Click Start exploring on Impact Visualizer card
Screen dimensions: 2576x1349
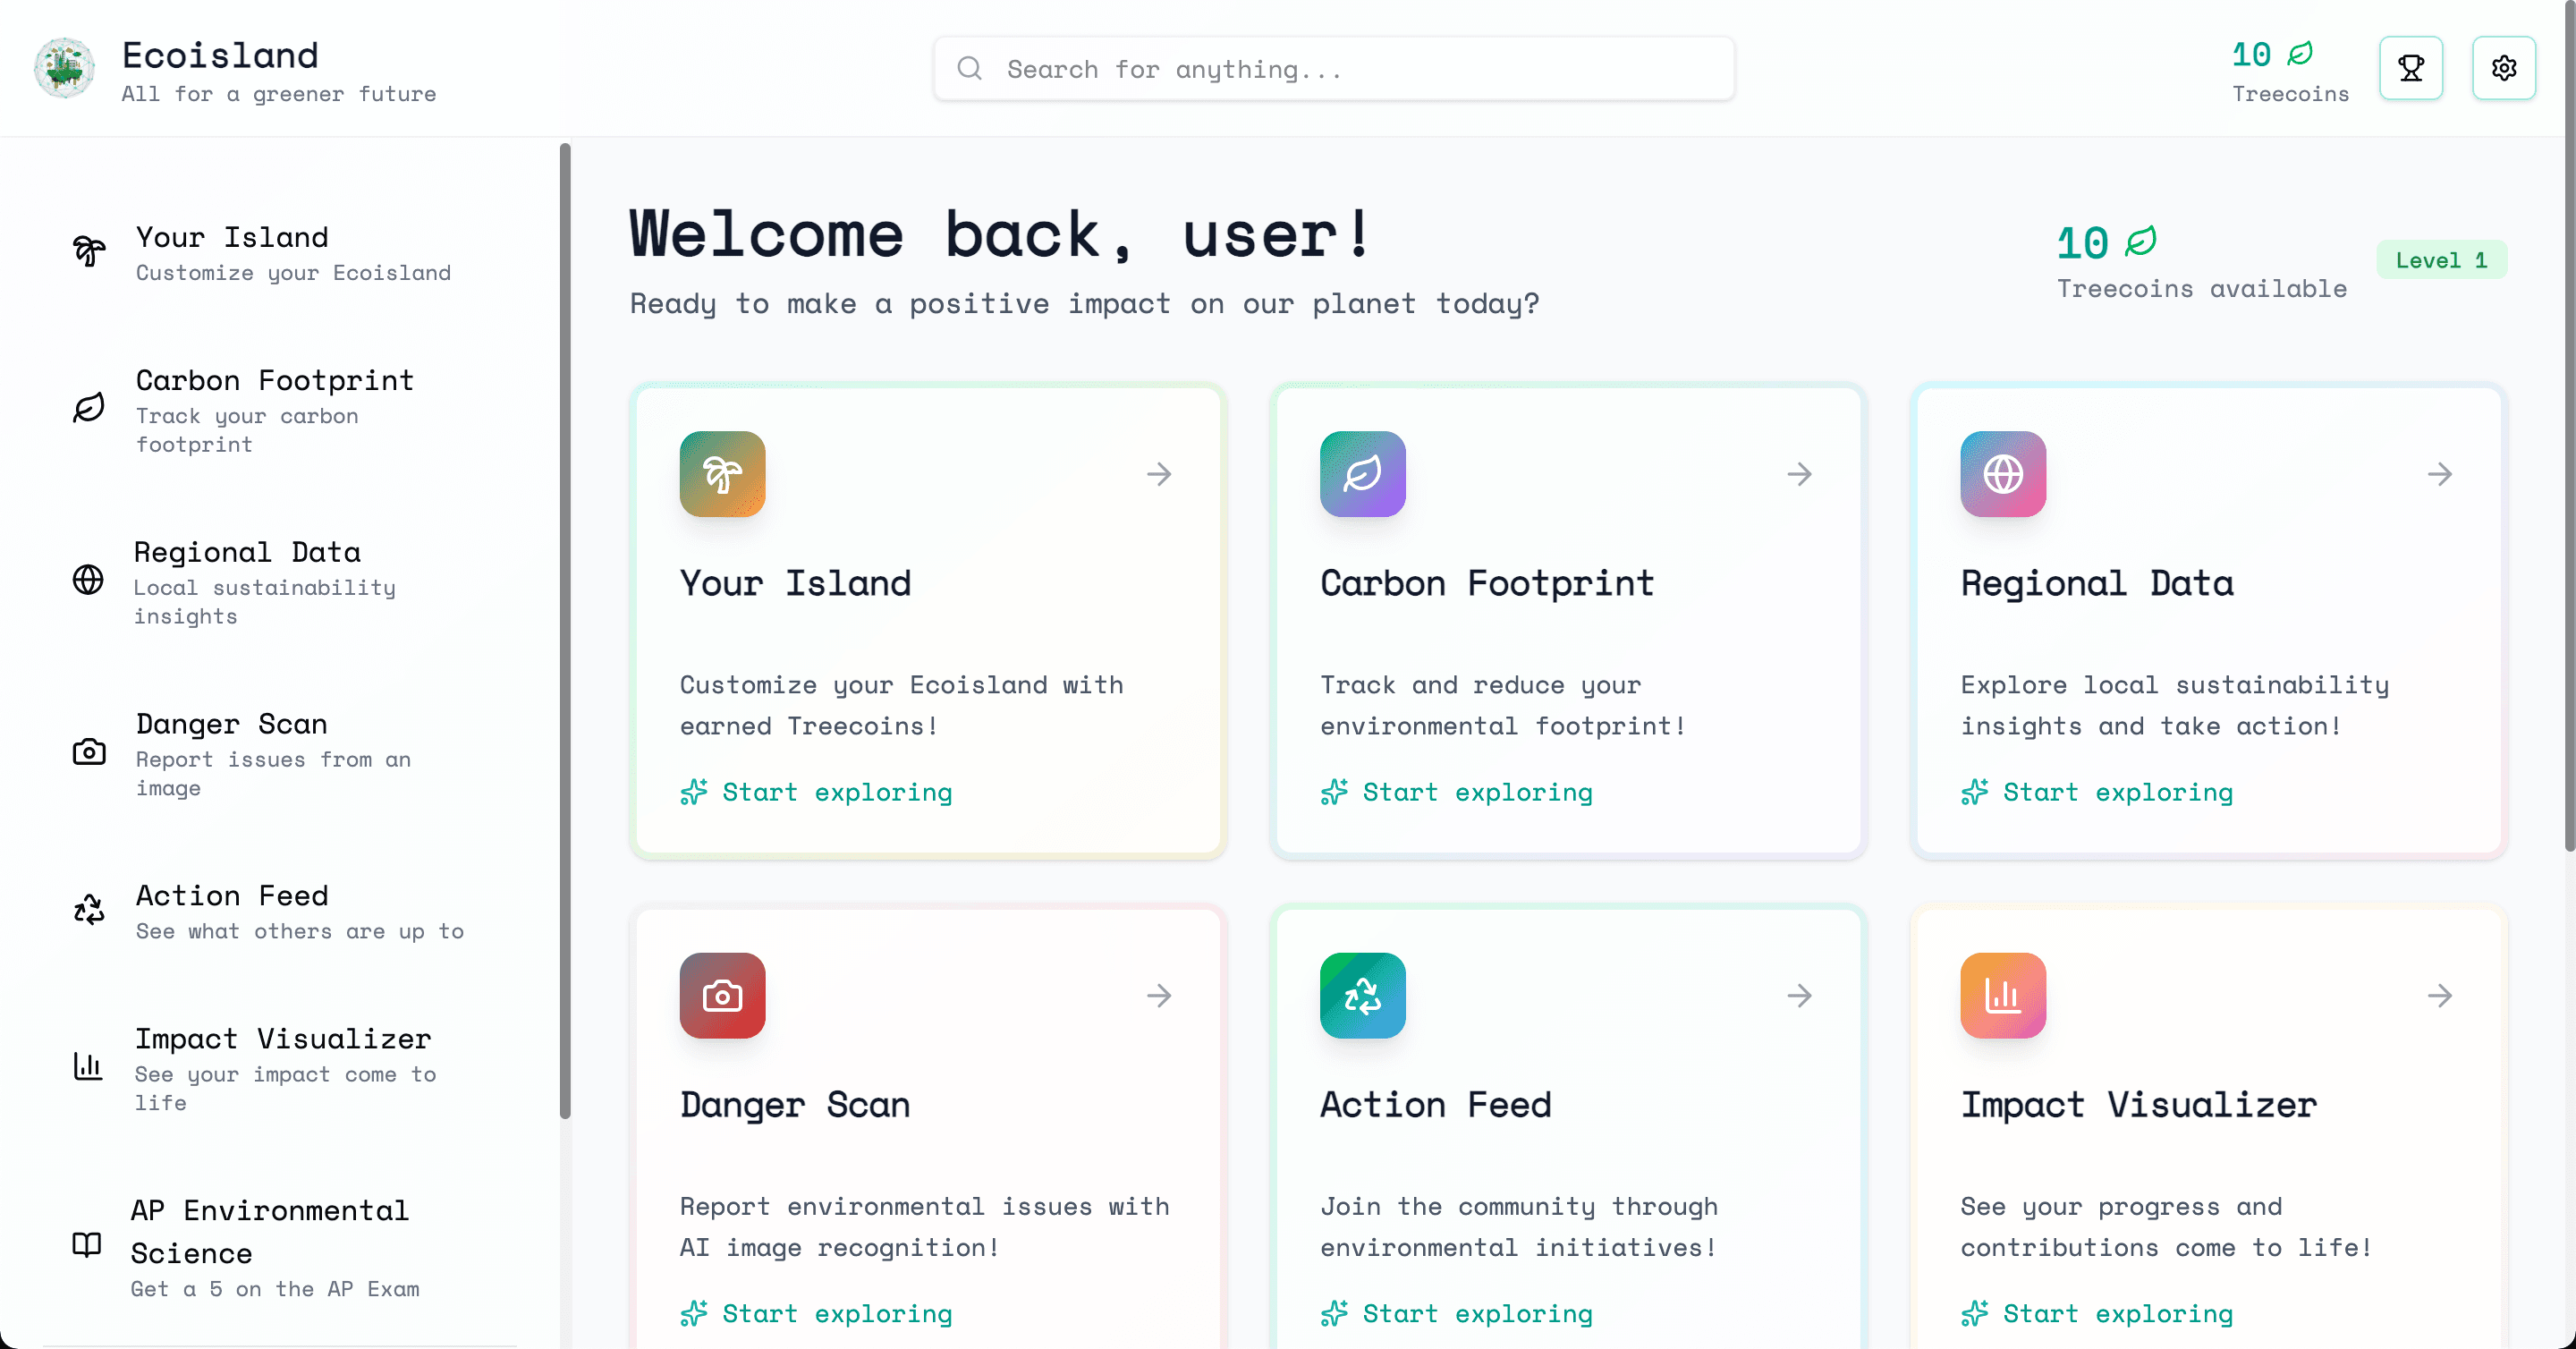tap(2097, 1313)
